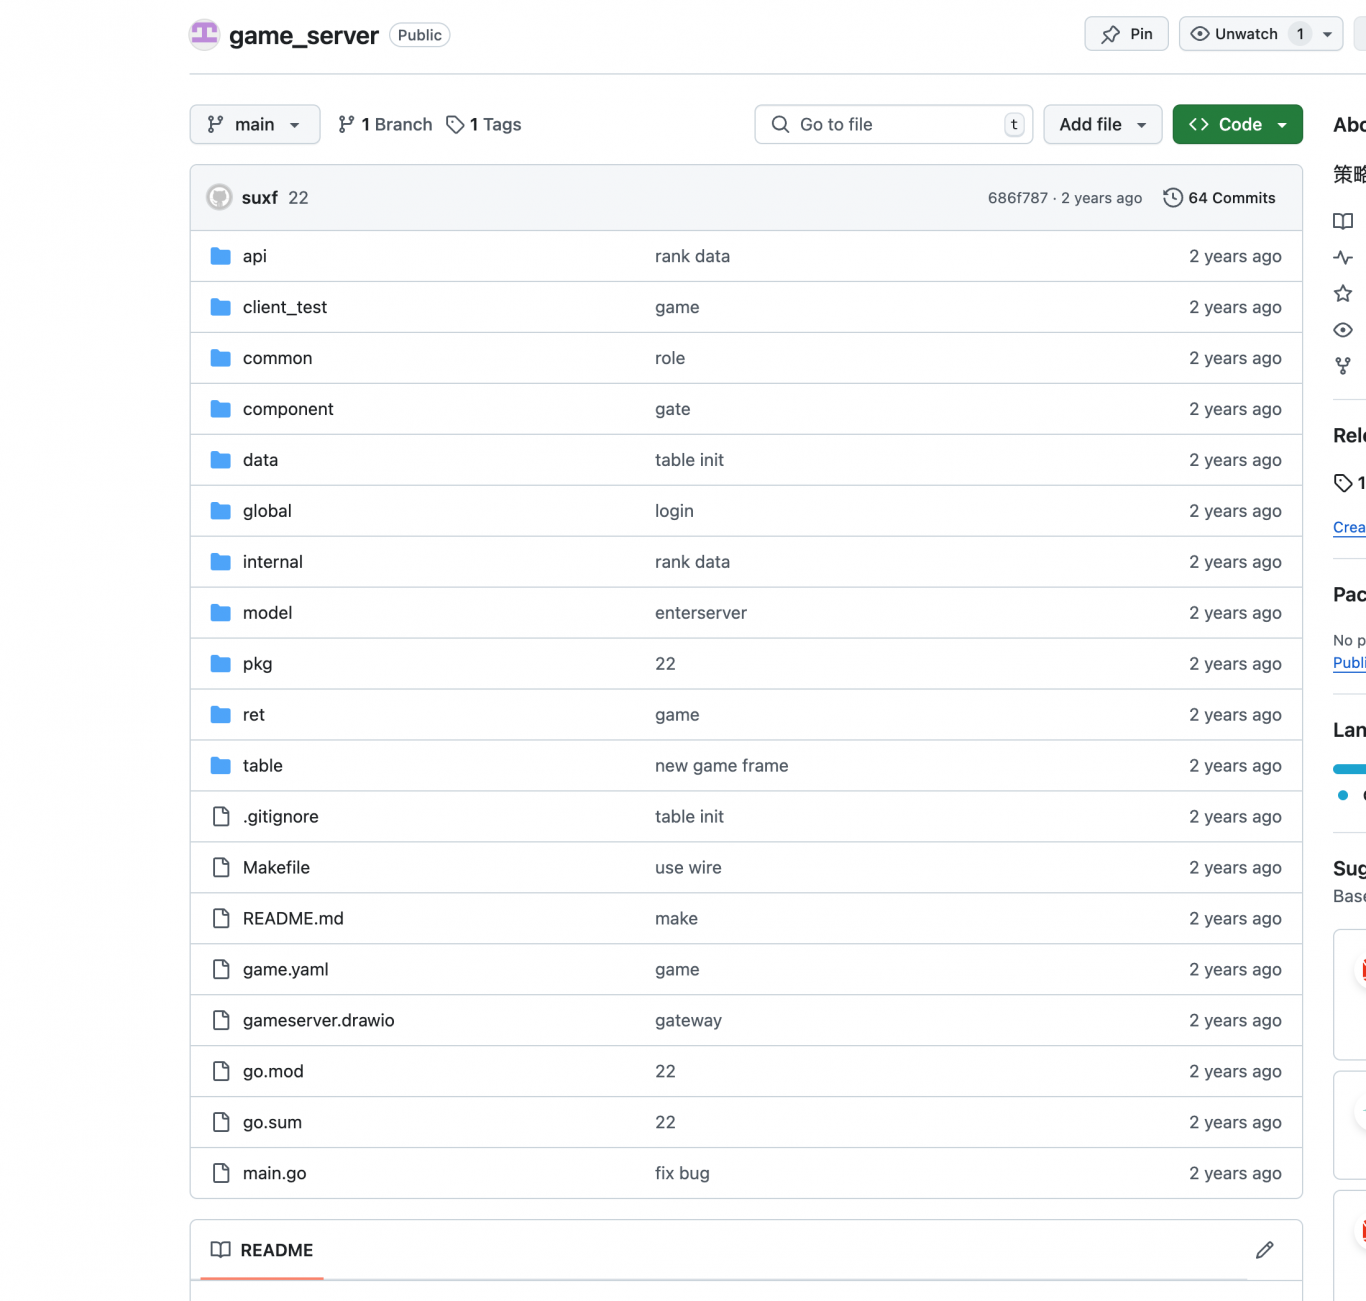The image size is (1366, 1301).
Task: Click the internal folder icon
Action: (x=221, y=562)
